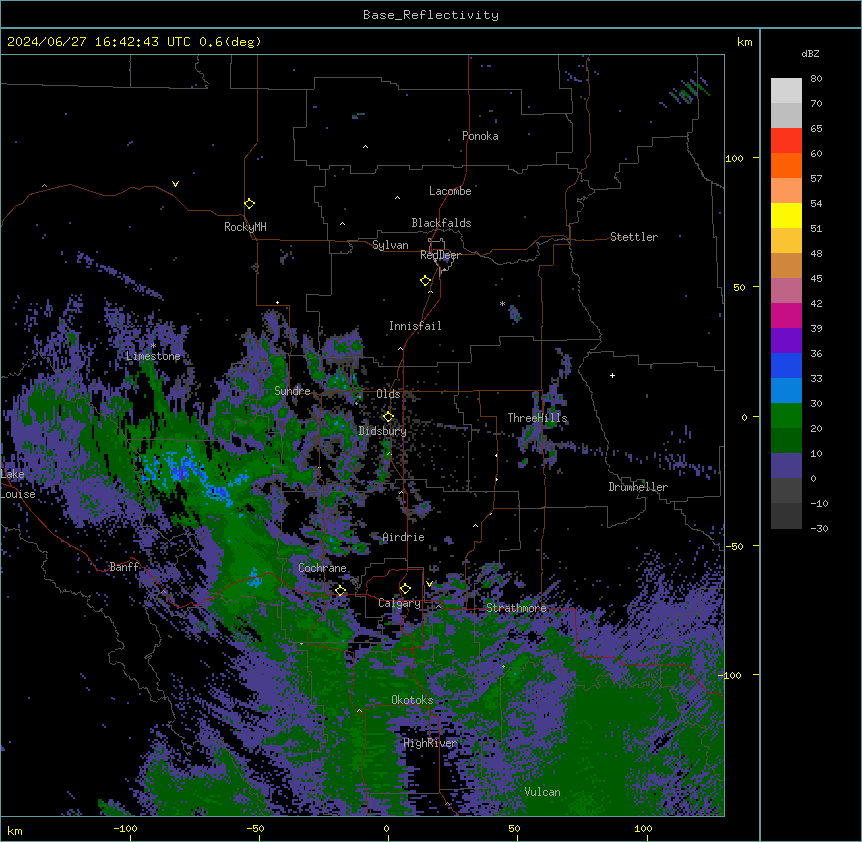
Task: Click the Ponoka city label
Action: pos(480,136)
